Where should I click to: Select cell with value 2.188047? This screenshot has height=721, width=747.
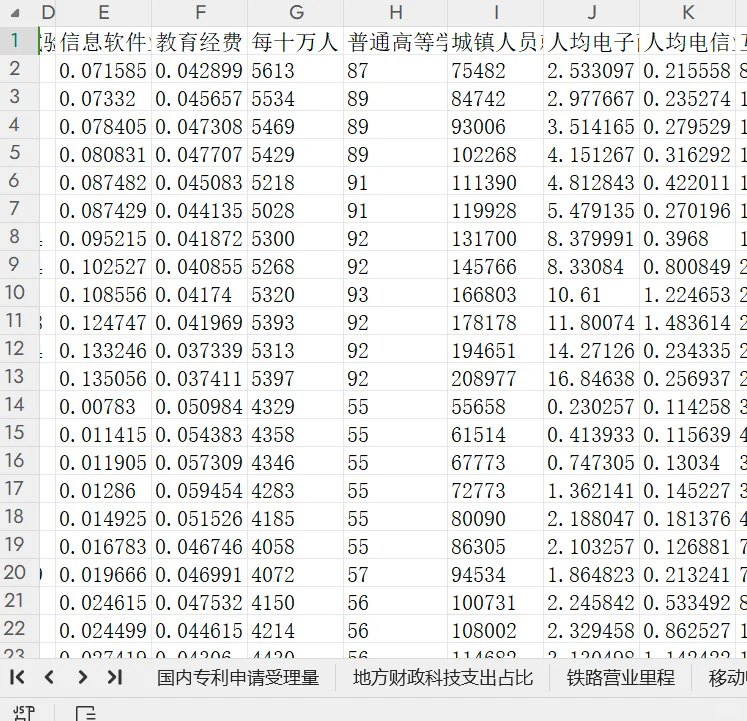[592, 518]
